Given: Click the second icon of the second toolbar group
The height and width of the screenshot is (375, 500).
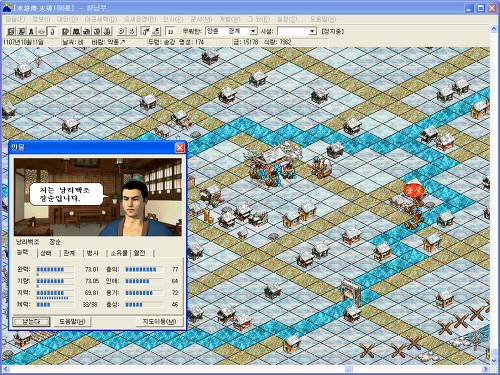Looking at the screenshot, I should tap(76, 31).
